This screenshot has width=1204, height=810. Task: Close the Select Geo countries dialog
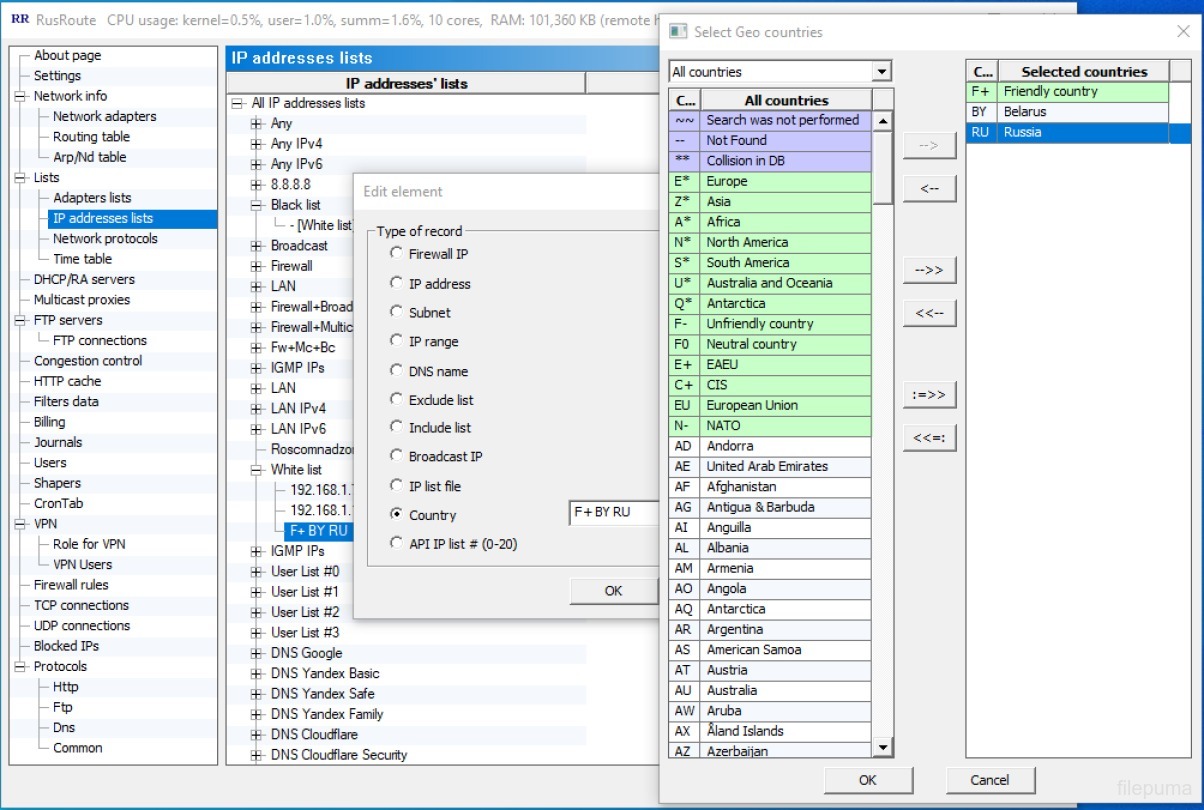tap(1183, 32)
